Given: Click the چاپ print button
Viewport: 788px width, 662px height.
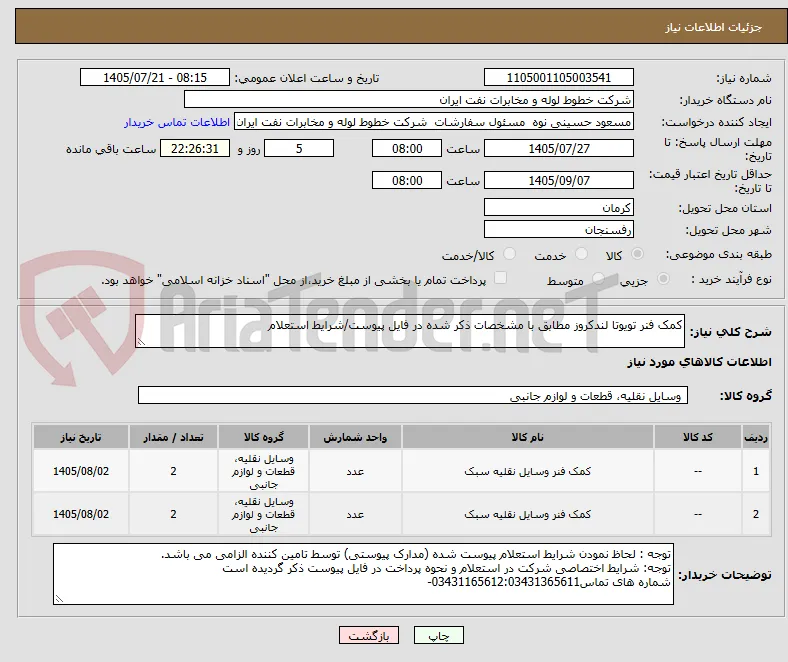Looking at the screenshot, I should (x=439, y=635).
